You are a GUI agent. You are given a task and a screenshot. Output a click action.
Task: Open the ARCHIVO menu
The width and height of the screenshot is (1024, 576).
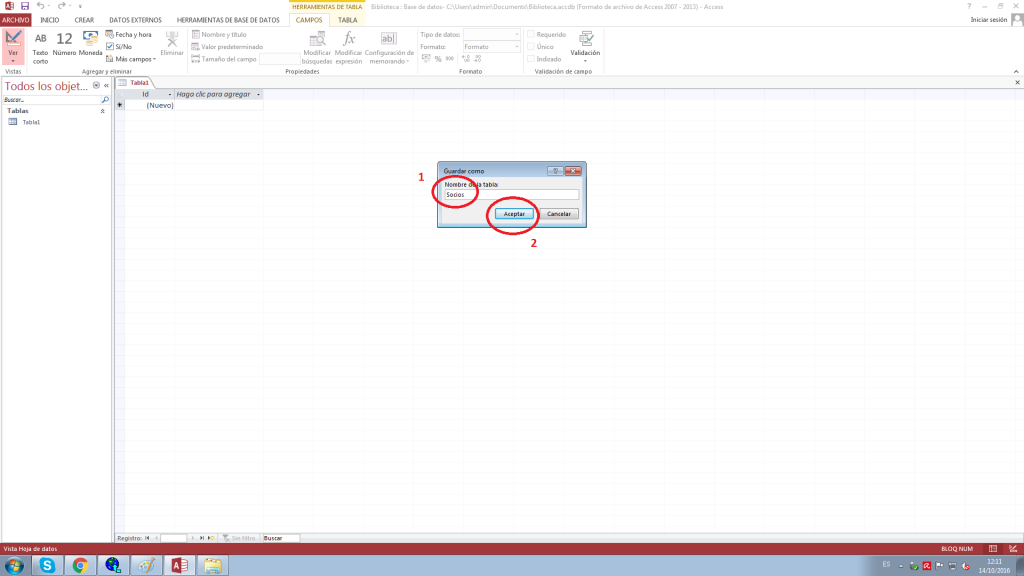[x=16, y=20]
